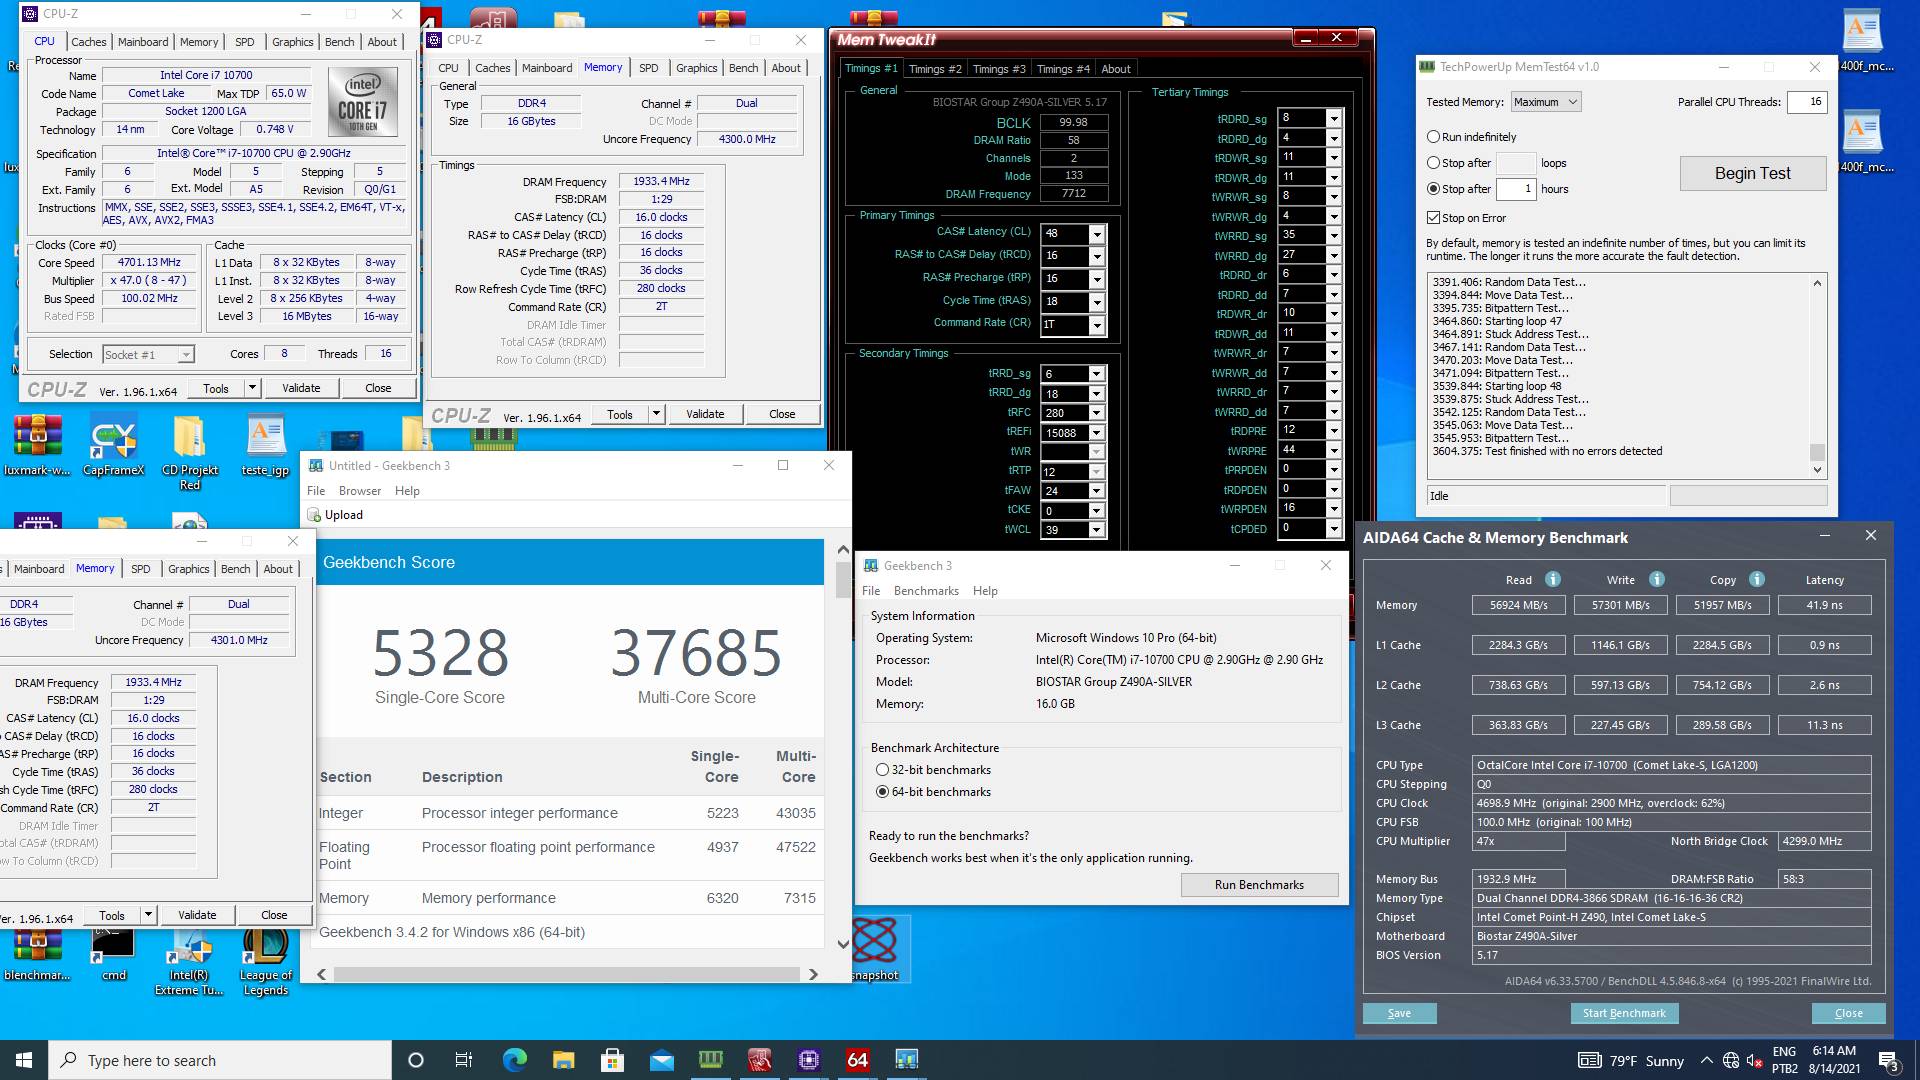
Task: Select the 32-bit benchmarks radio button
Action: (x=882, y=770)
